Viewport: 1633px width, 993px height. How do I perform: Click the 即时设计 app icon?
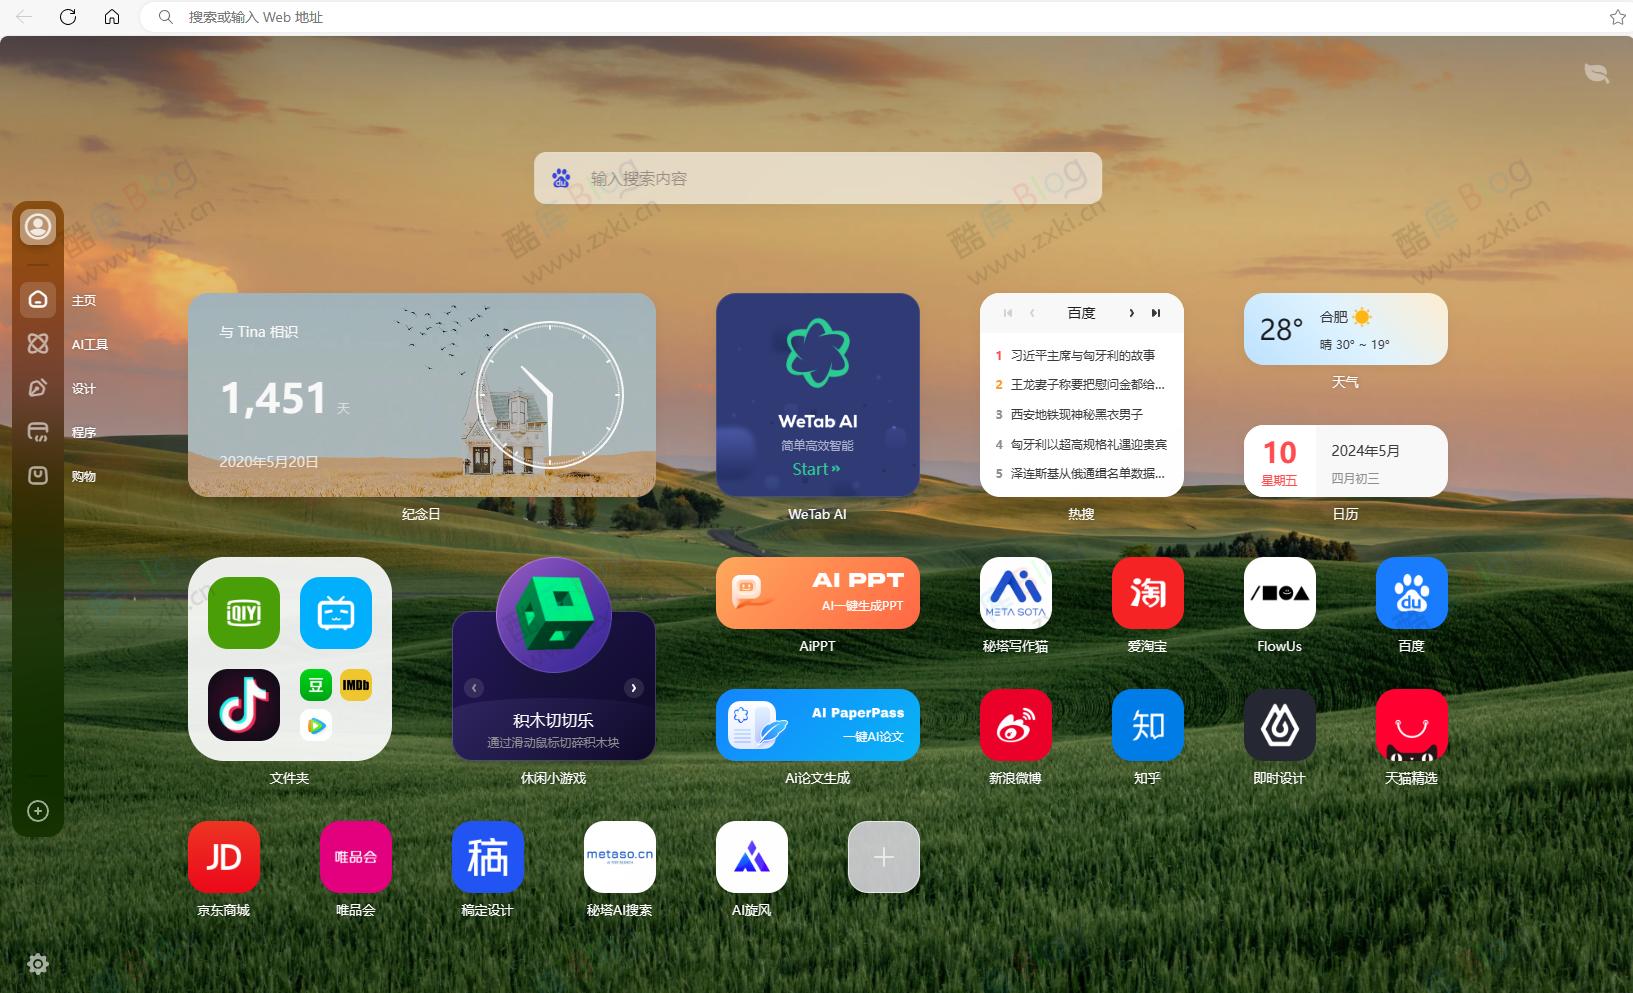click(x=1279, y=725)
